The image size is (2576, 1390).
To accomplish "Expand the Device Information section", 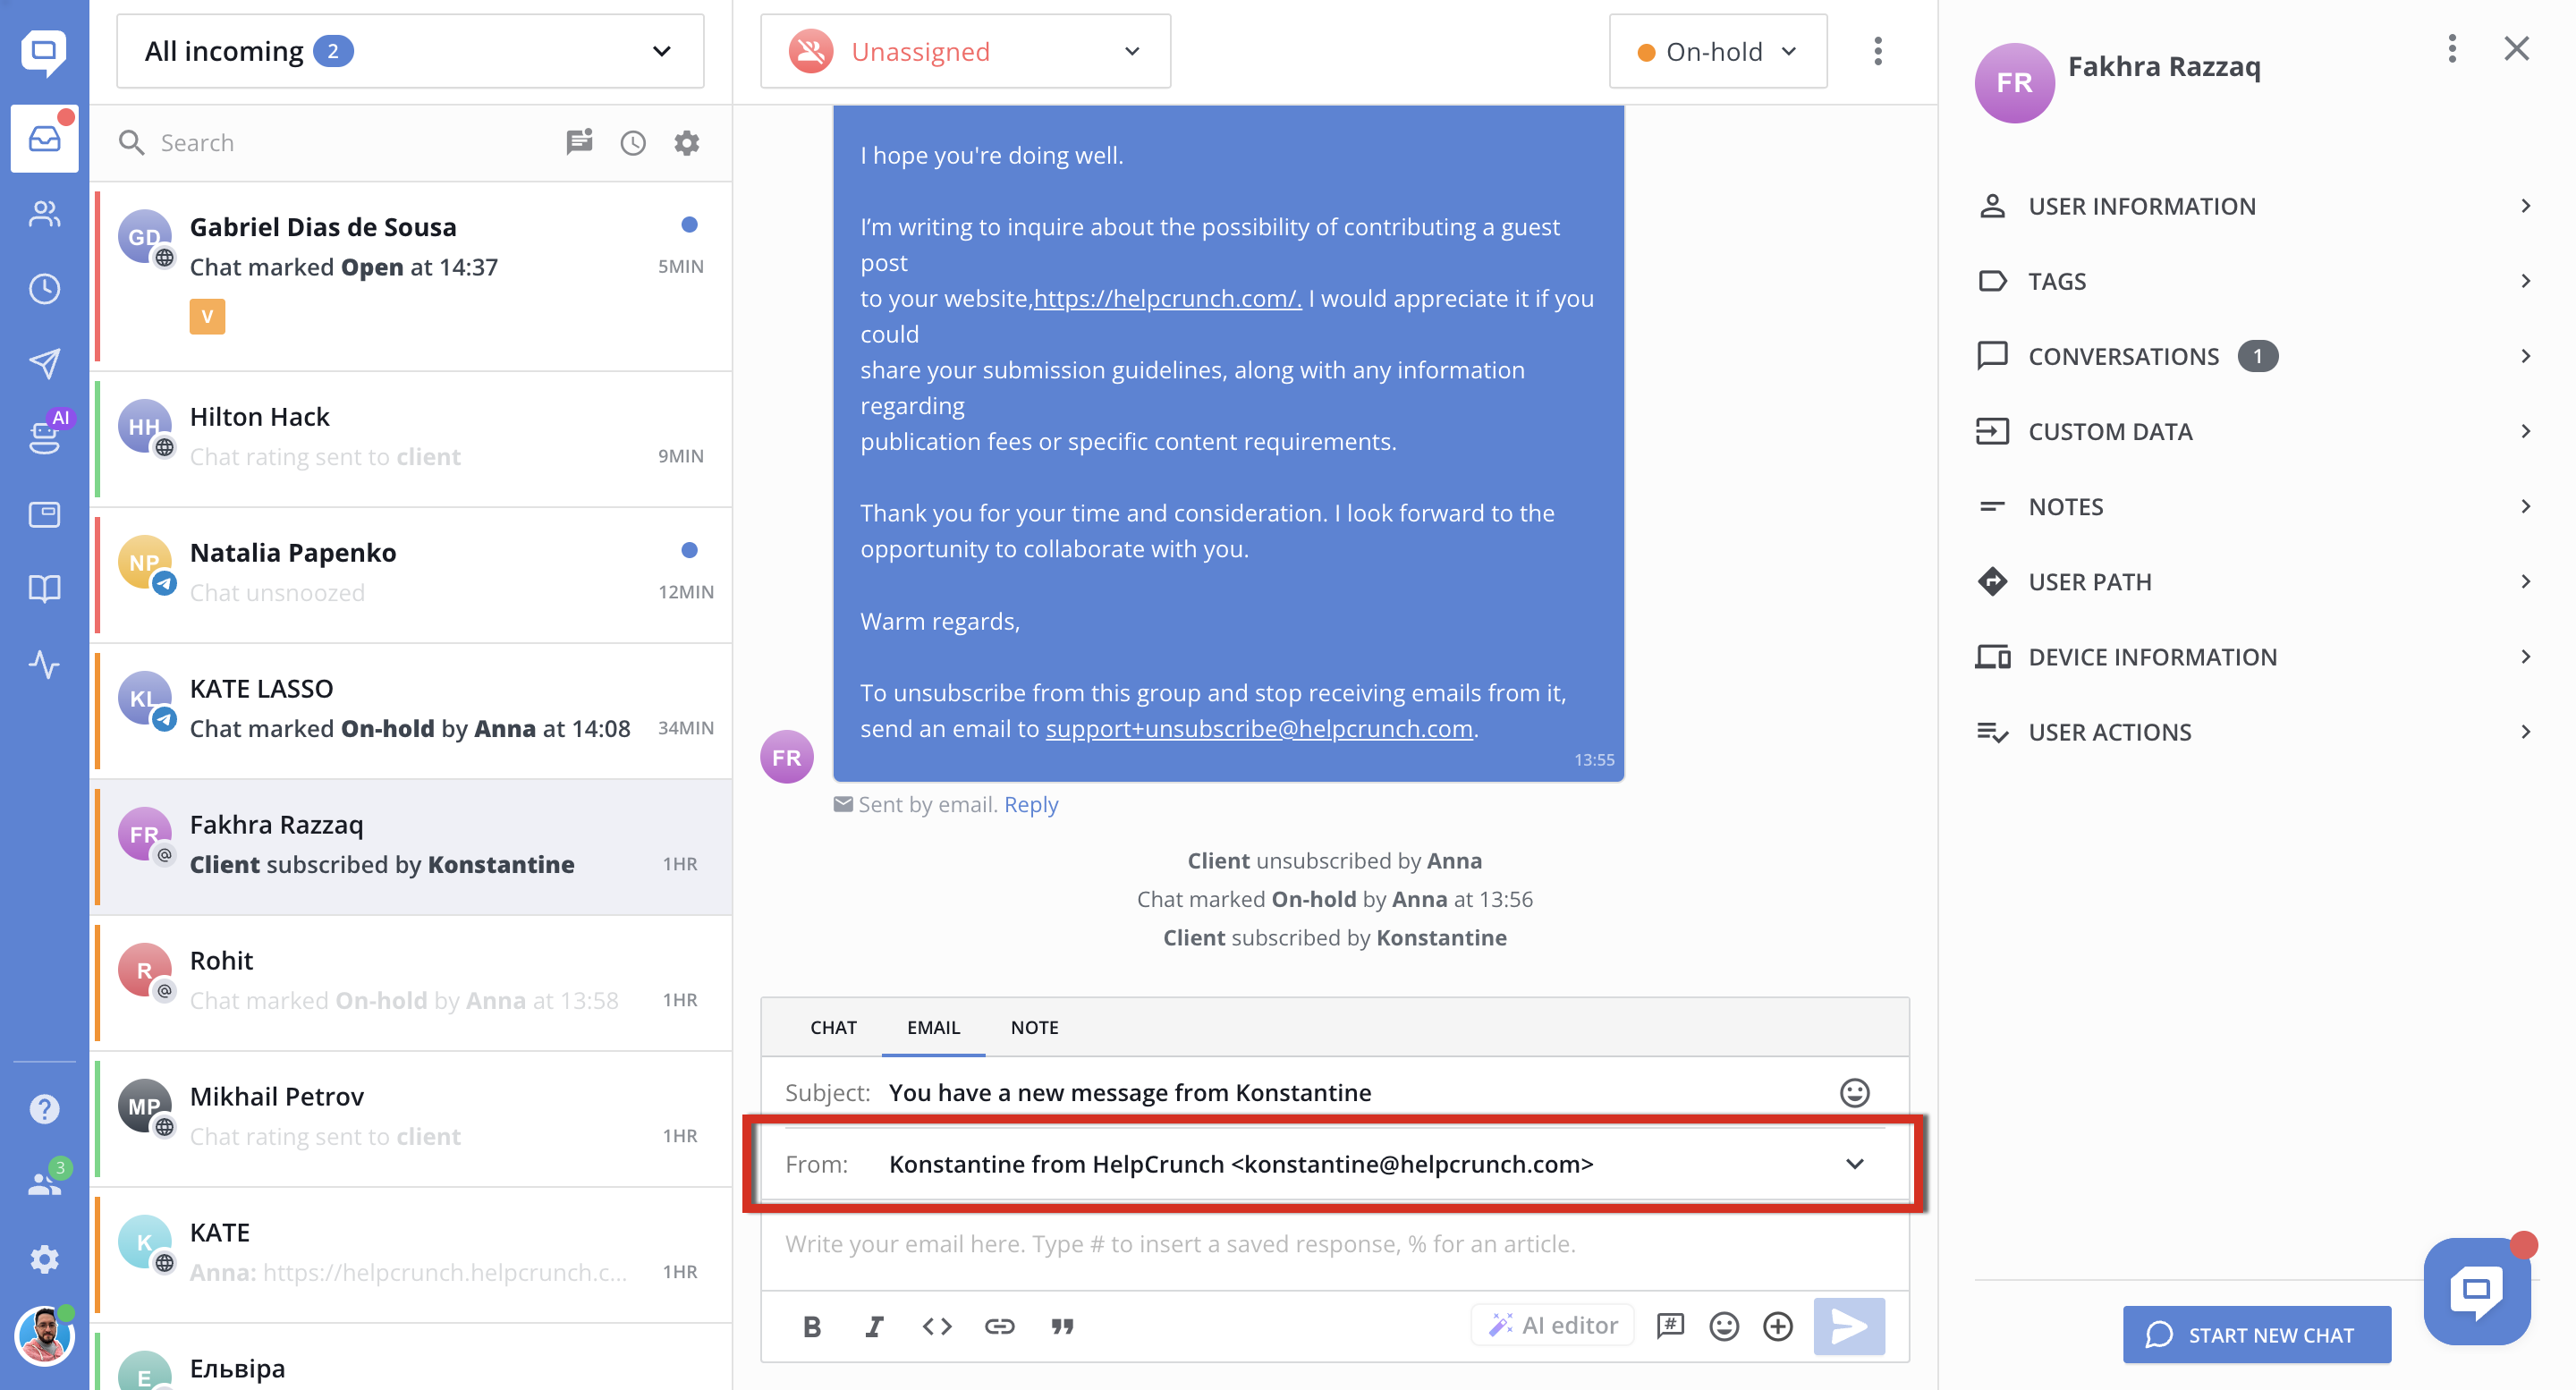I will (2256, 657).
